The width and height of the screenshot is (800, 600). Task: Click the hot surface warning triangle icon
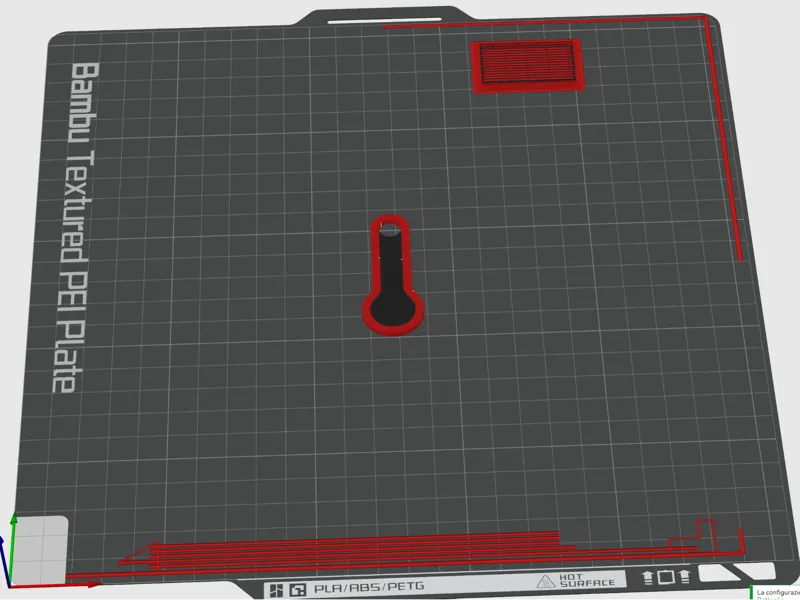(x=545, y=581)
